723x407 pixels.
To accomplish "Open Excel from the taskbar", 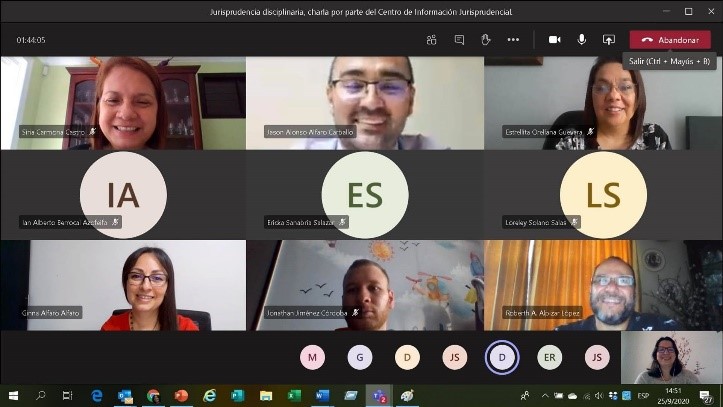I will click(294, 395).
